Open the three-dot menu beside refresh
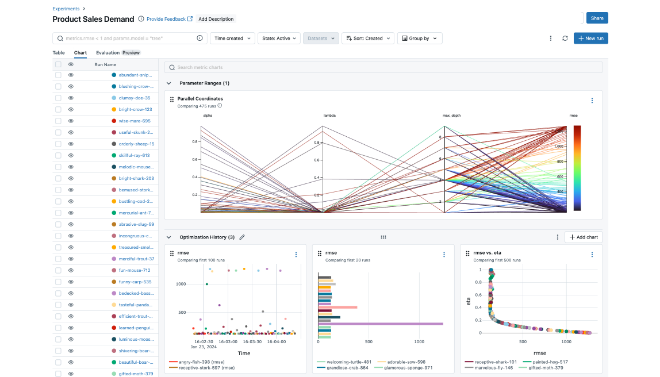Viewport: 660px width, 377px height. [x=550, y=38]
